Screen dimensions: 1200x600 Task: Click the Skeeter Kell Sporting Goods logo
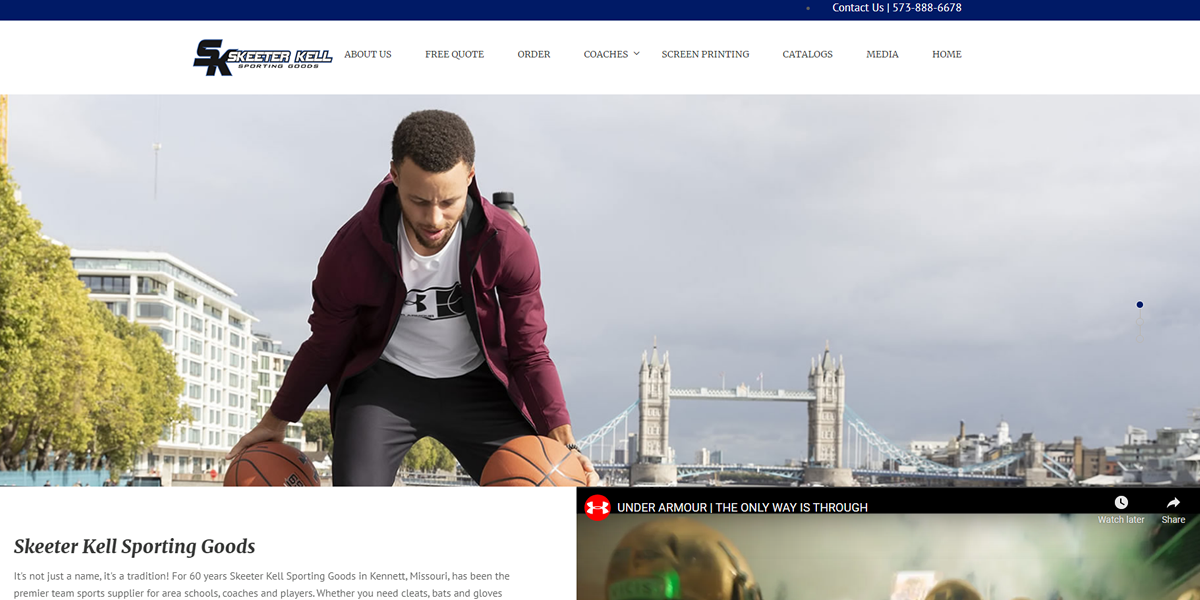point(262,57)
